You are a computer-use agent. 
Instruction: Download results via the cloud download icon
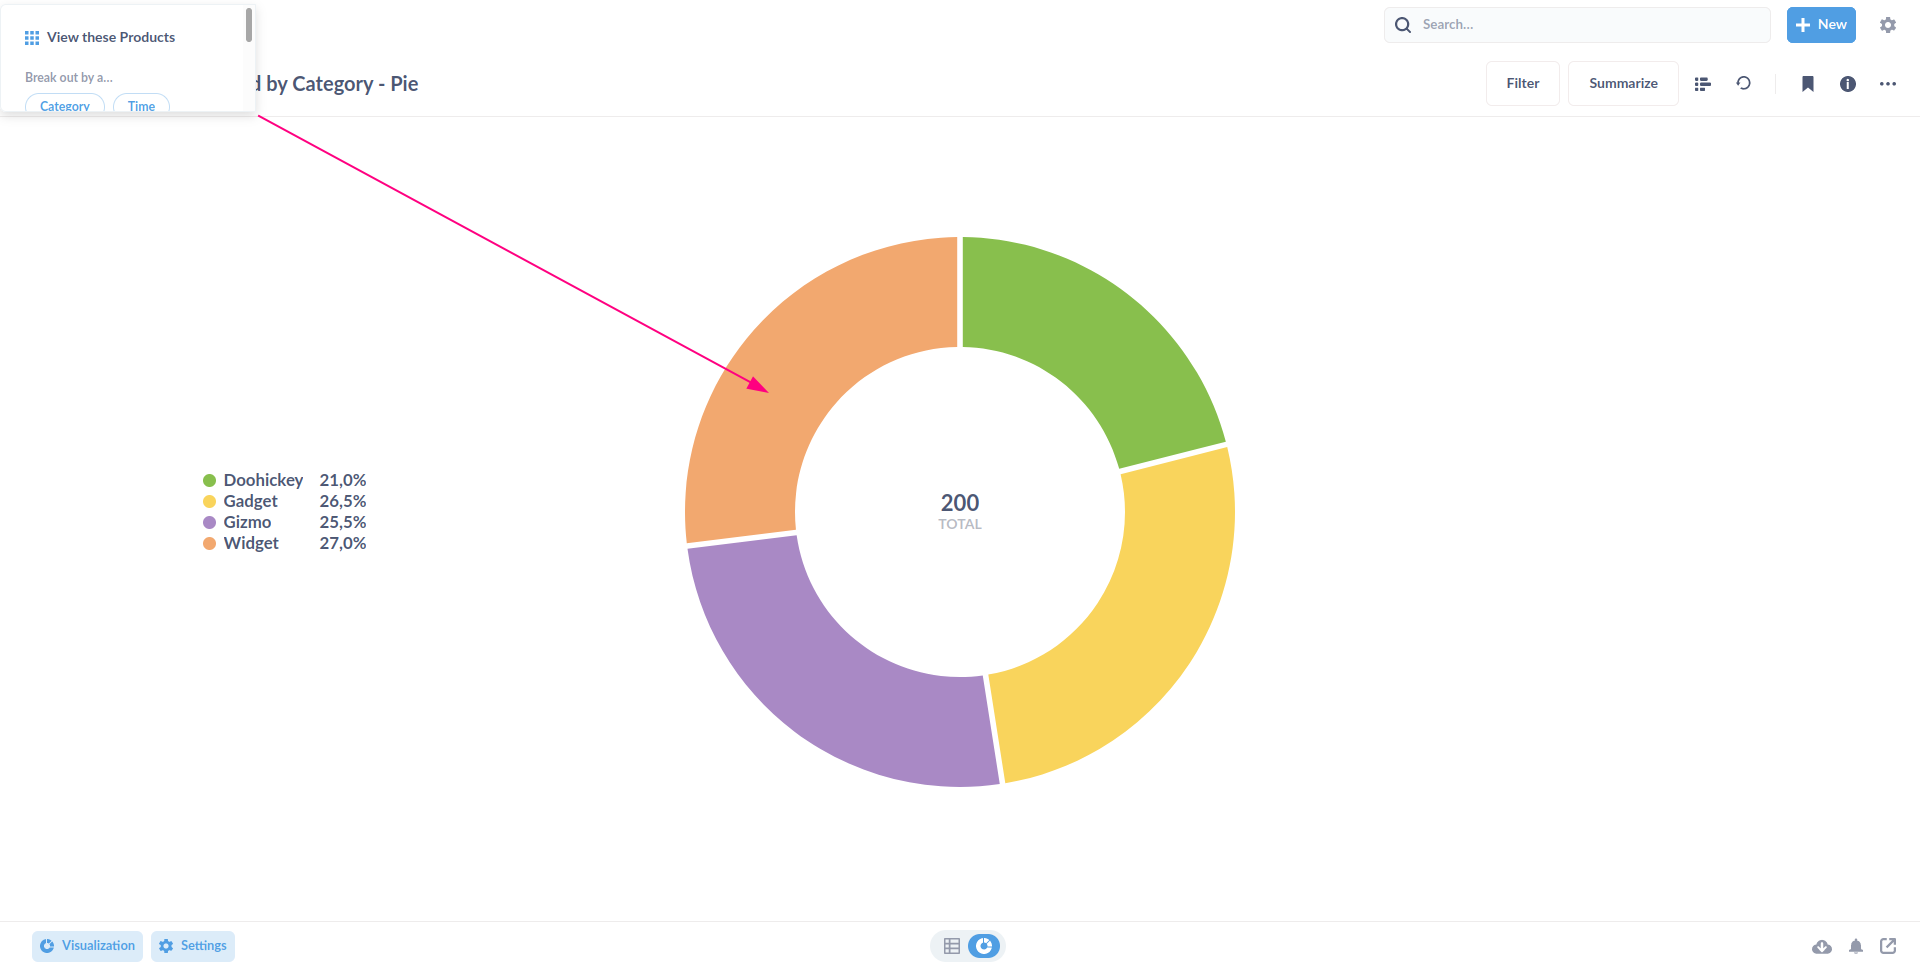(1823, 946)
